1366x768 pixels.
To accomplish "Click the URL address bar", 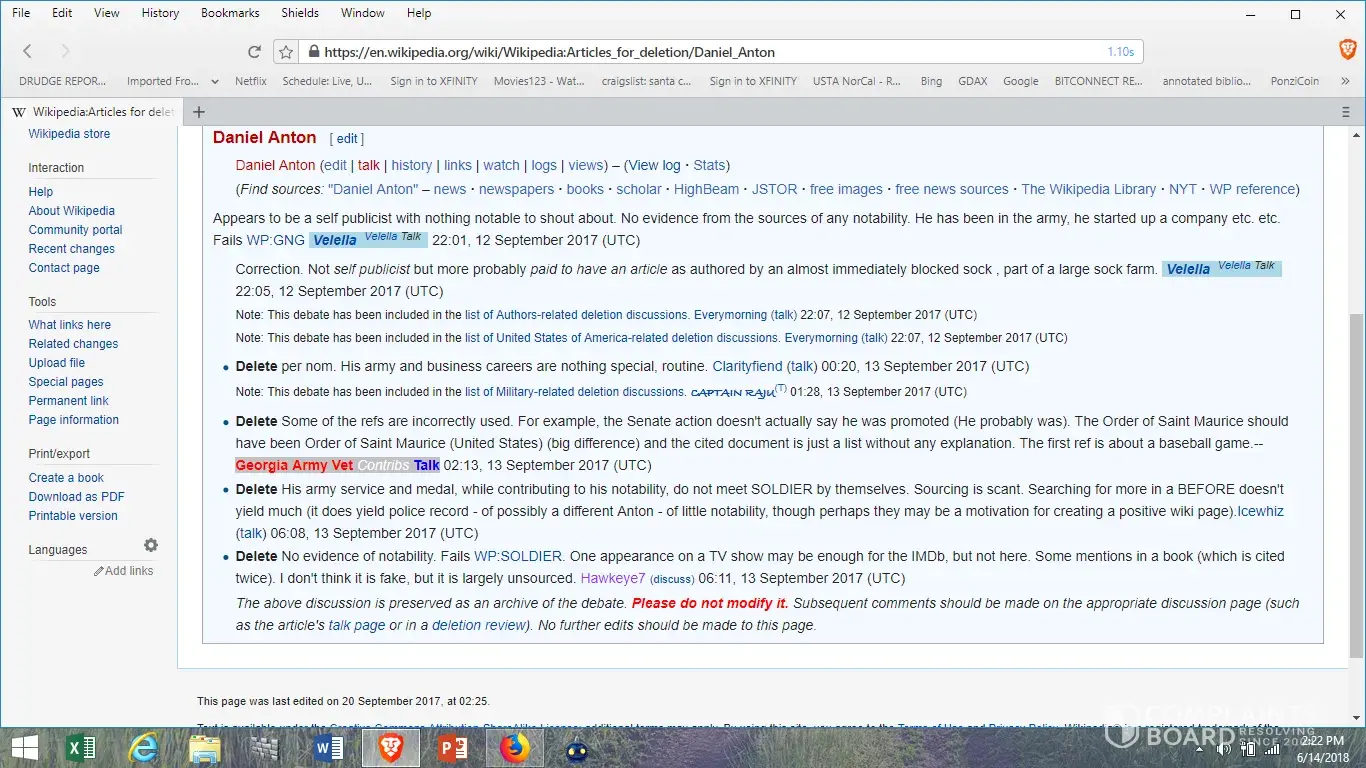I will coord(700,52).
